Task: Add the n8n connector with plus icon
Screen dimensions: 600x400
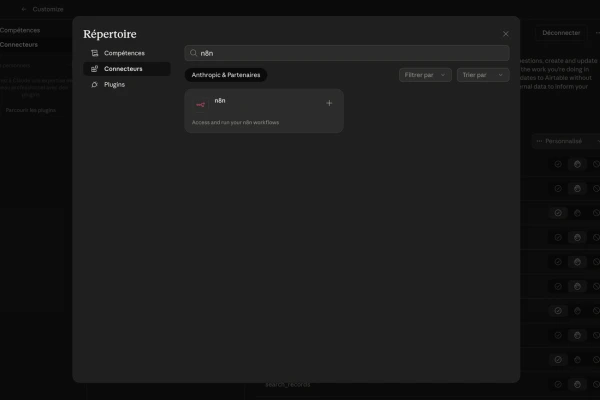Action: tap(329, 103)
